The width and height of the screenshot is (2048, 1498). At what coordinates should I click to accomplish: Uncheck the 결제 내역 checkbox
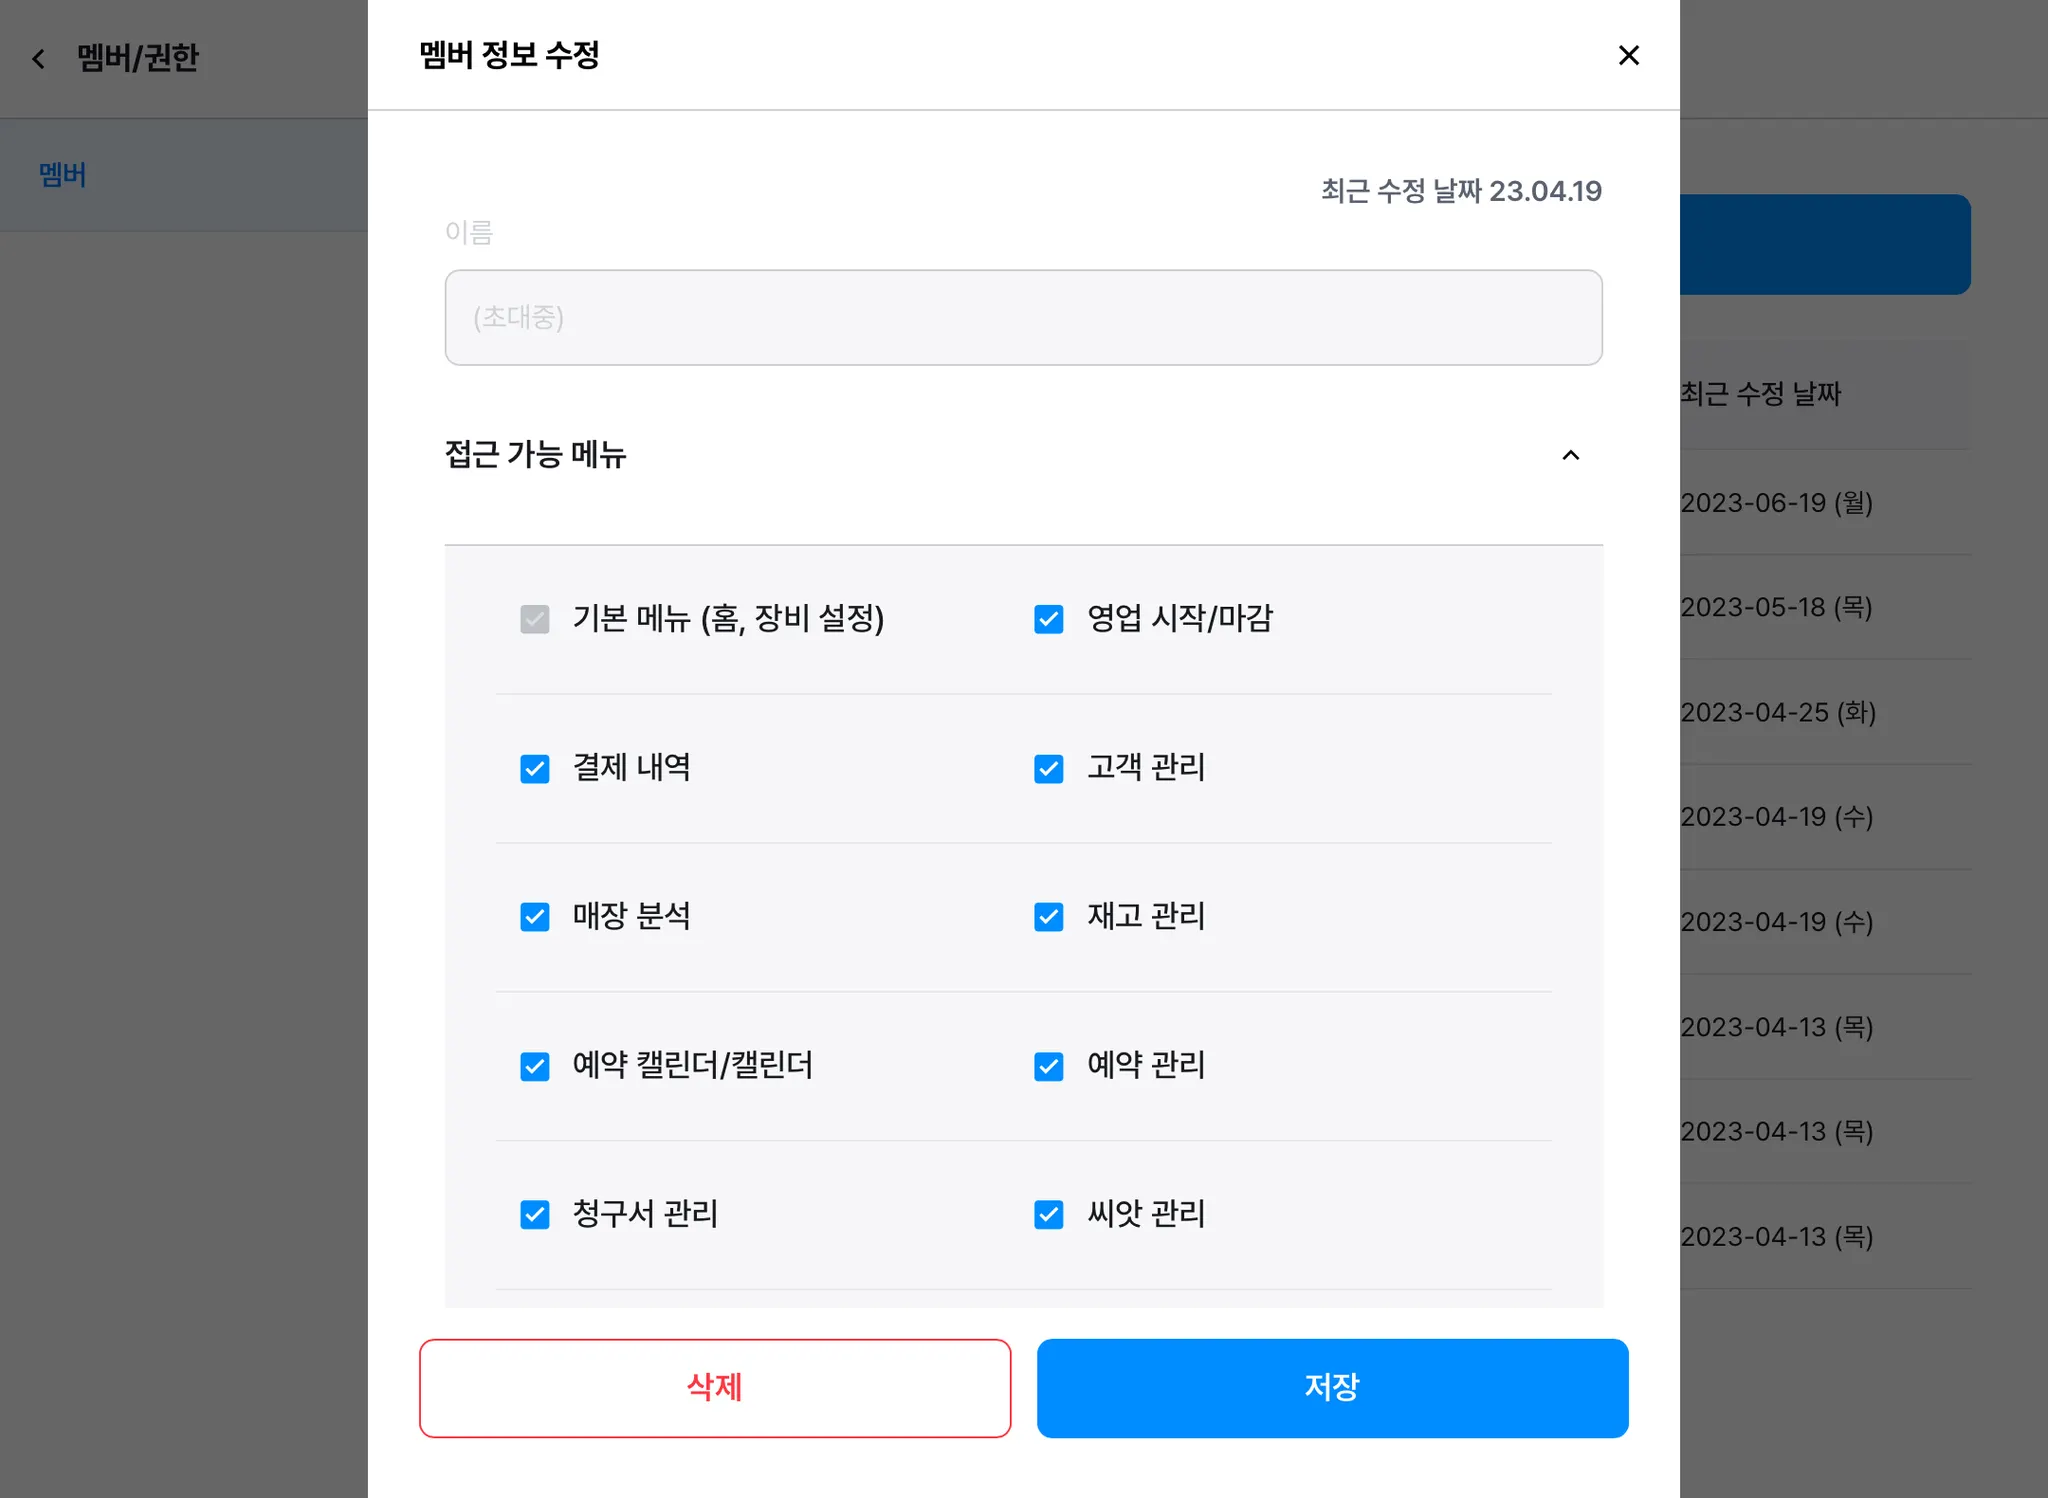[535, 768]
